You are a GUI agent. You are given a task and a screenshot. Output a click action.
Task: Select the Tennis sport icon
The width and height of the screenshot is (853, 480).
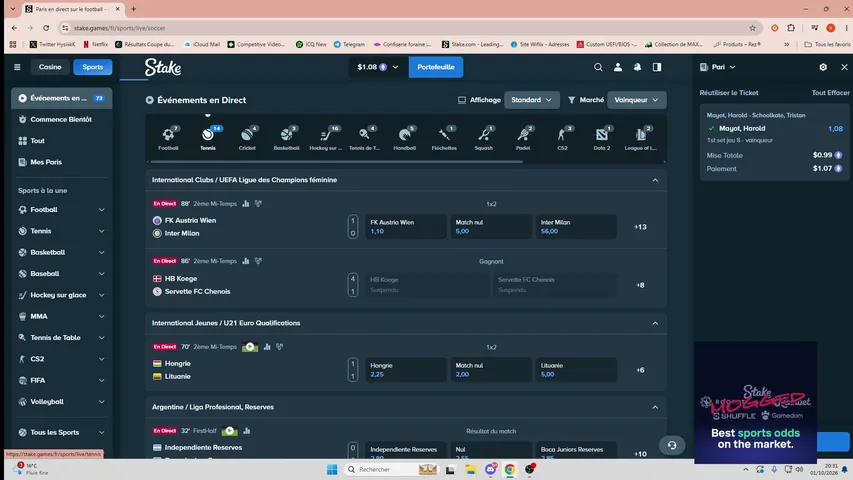[x=208, y=138]
